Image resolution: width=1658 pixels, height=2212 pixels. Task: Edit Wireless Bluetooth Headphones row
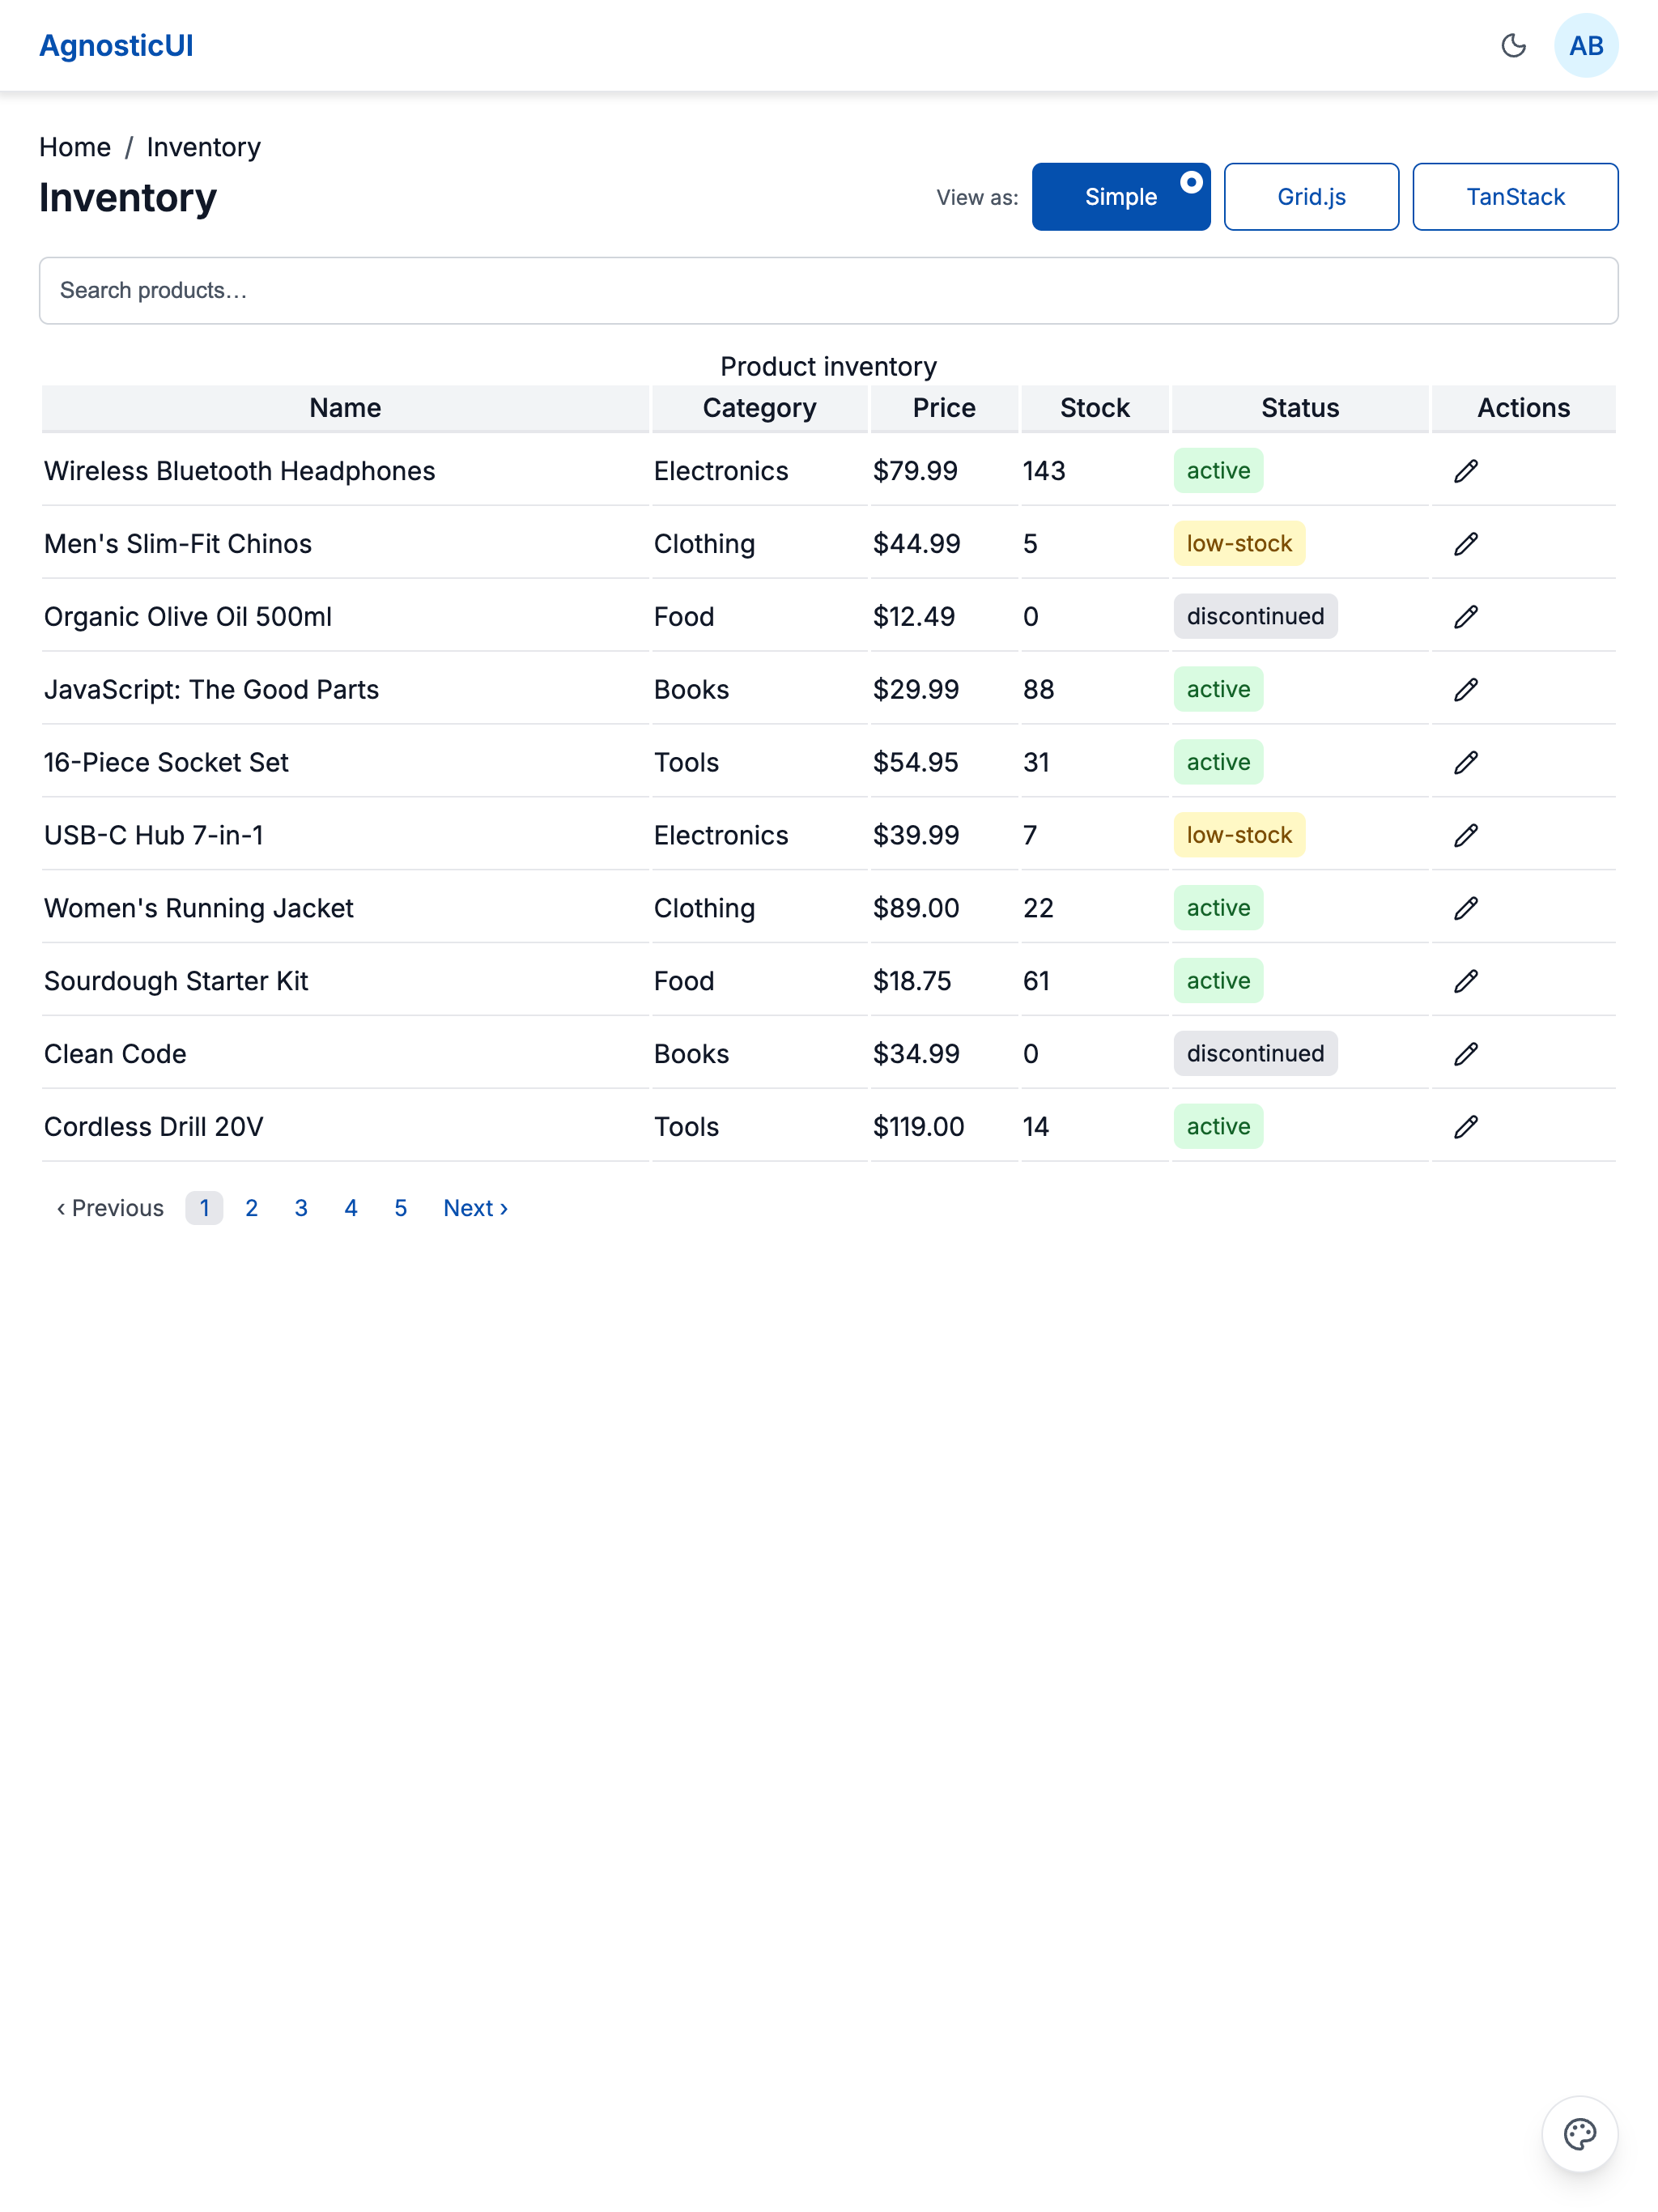pos(1465,471)
